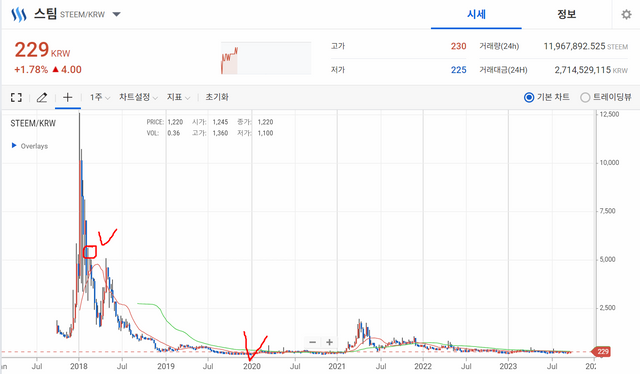Click the +1.78% change value

click(31, 70)
